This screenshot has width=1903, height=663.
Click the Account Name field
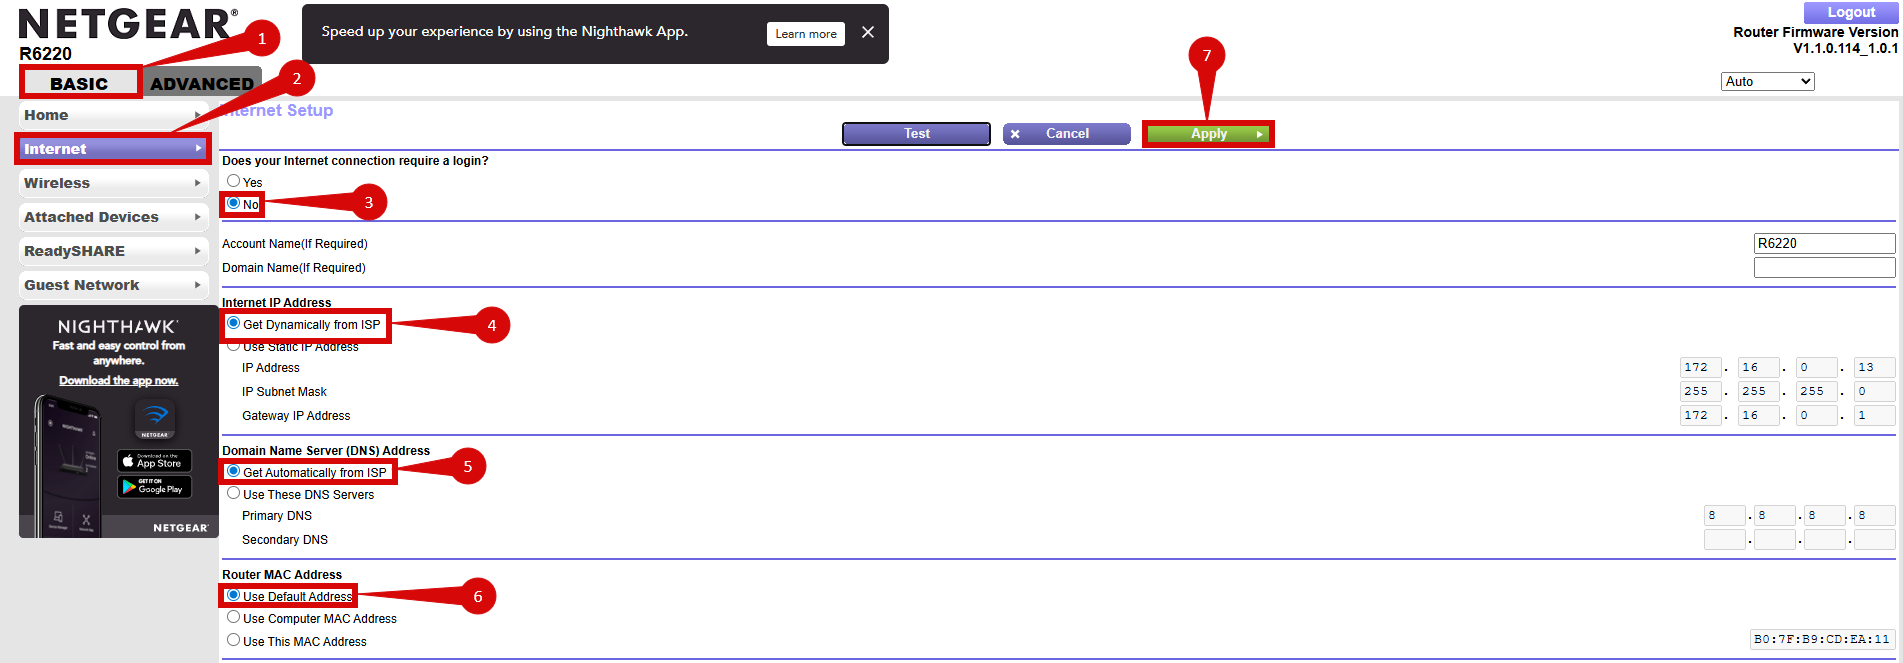point(1824,243)
